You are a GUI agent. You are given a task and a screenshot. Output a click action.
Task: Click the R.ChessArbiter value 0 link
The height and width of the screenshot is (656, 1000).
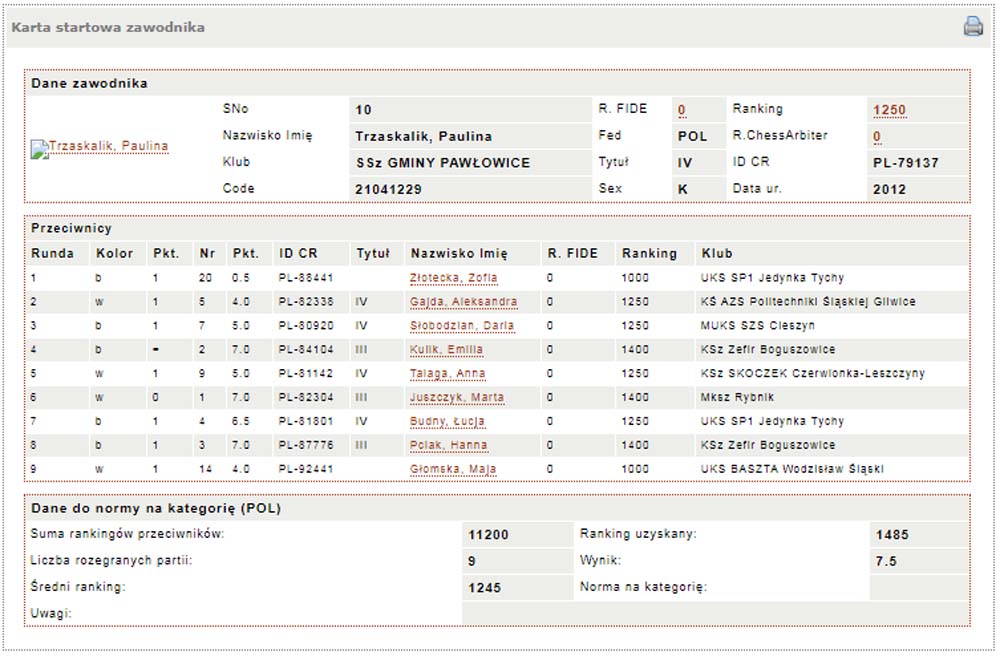pos(876,137)
